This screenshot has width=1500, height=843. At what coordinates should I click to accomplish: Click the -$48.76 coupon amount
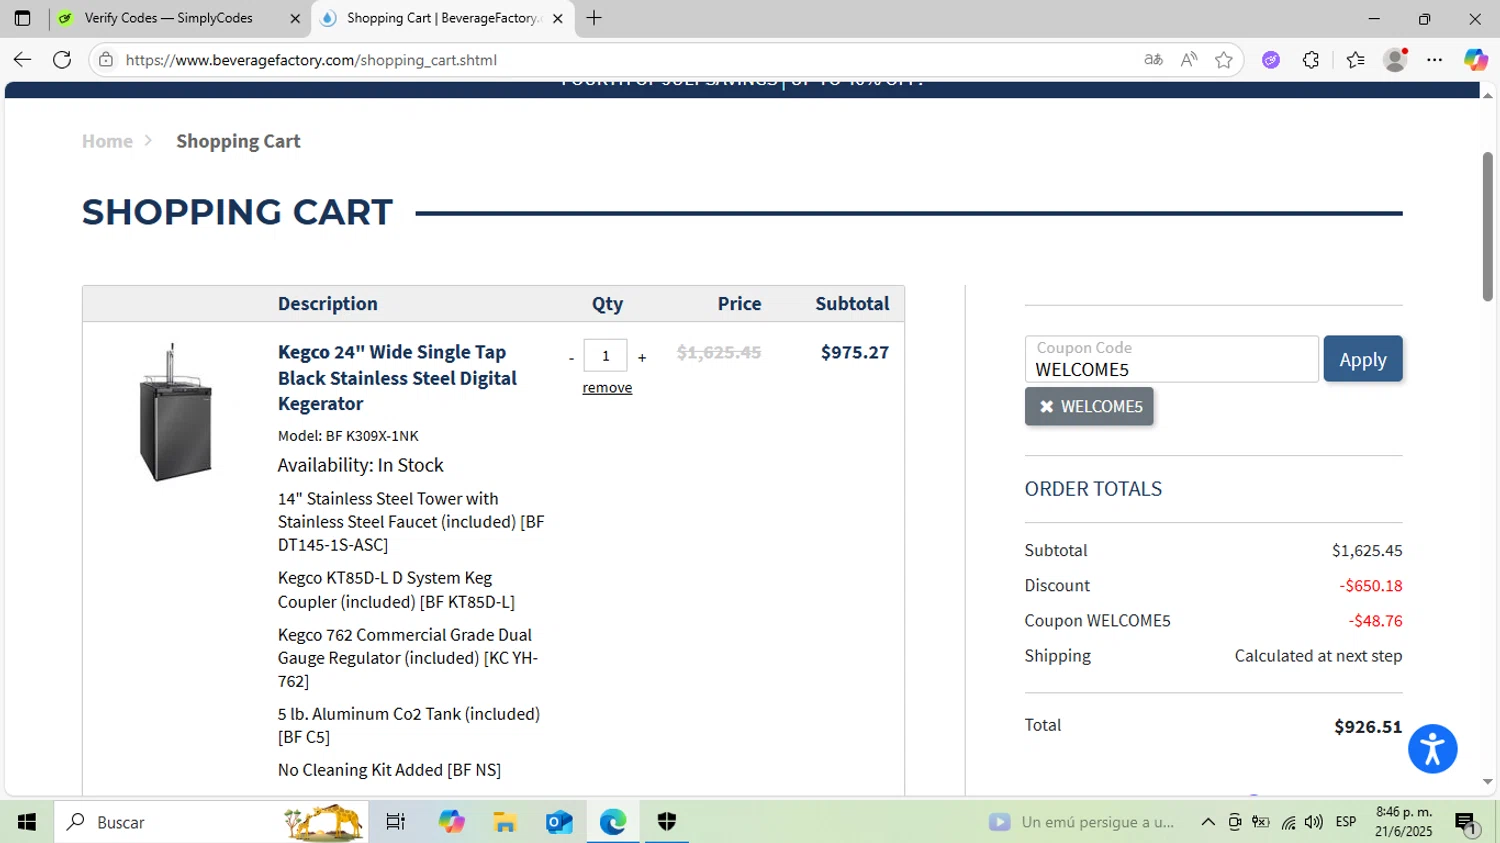click(1375, 621)
